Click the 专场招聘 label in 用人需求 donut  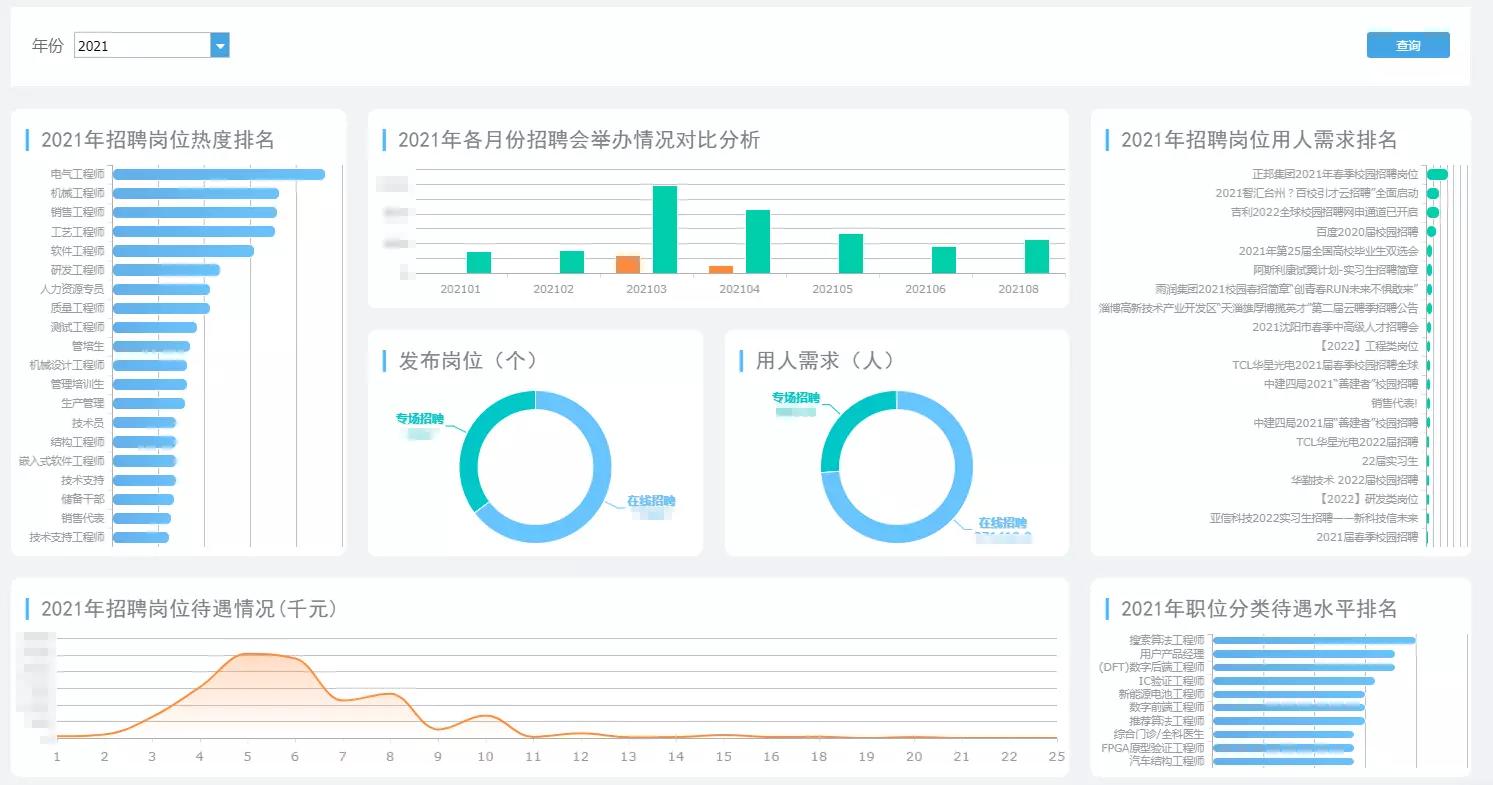(796, 398)
